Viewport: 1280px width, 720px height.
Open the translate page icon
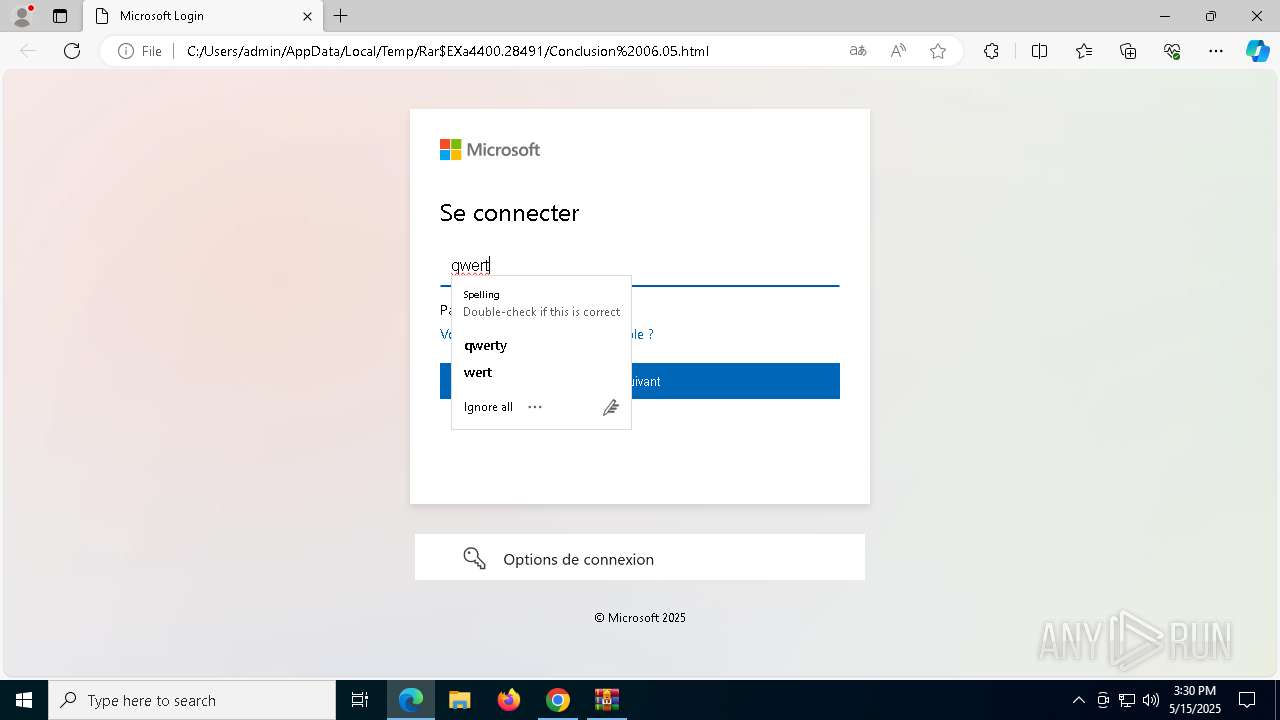tap(858, 51)
